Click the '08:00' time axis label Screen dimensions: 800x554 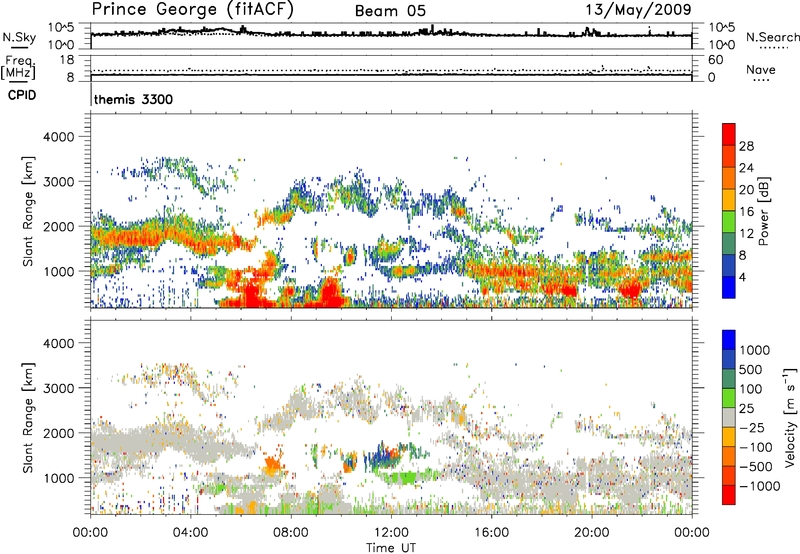291,533
